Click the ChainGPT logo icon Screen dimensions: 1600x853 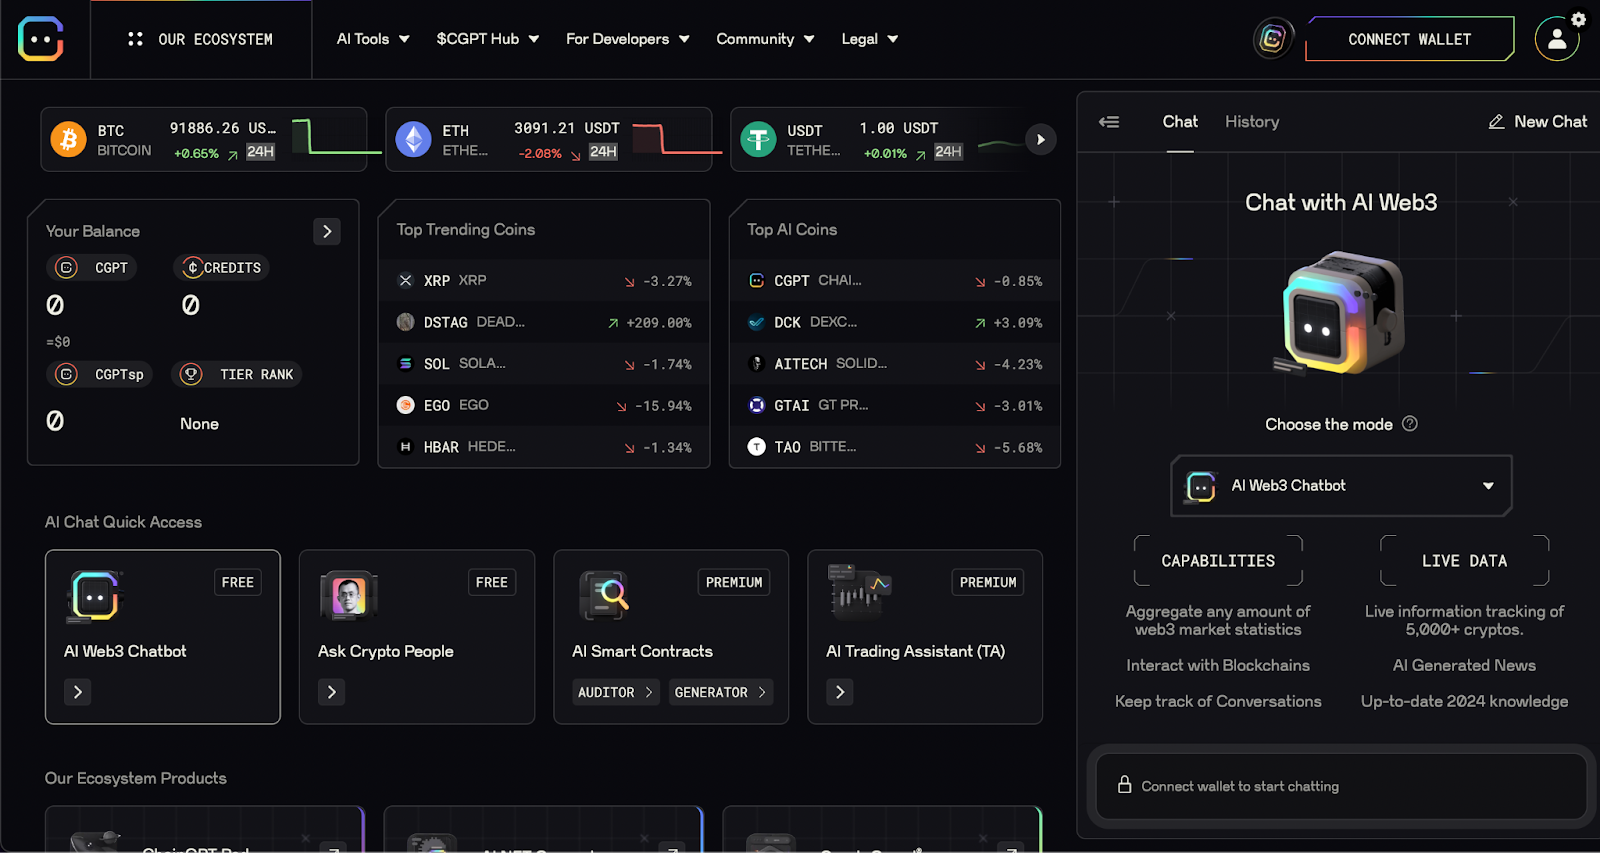(41, 39)
